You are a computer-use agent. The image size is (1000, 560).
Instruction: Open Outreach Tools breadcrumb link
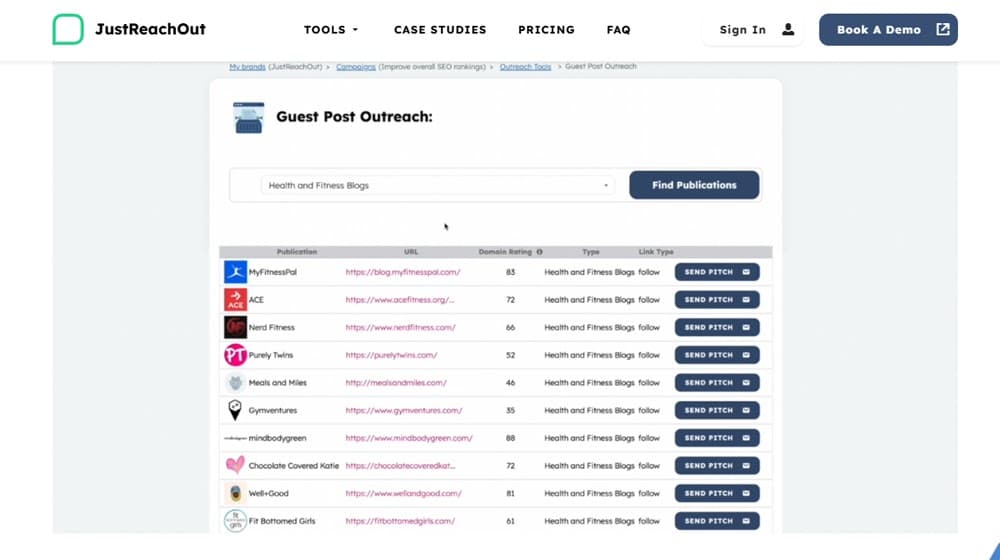point(526,66)
